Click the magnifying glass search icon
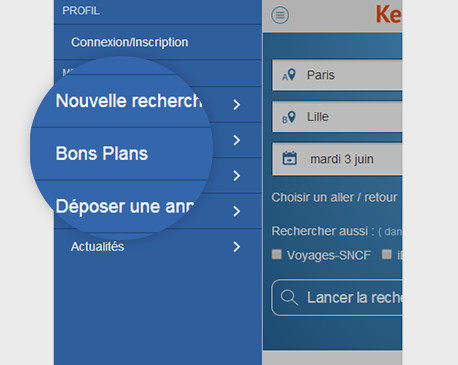Screen dimensions: 458x365 click(x=289, y=297)
